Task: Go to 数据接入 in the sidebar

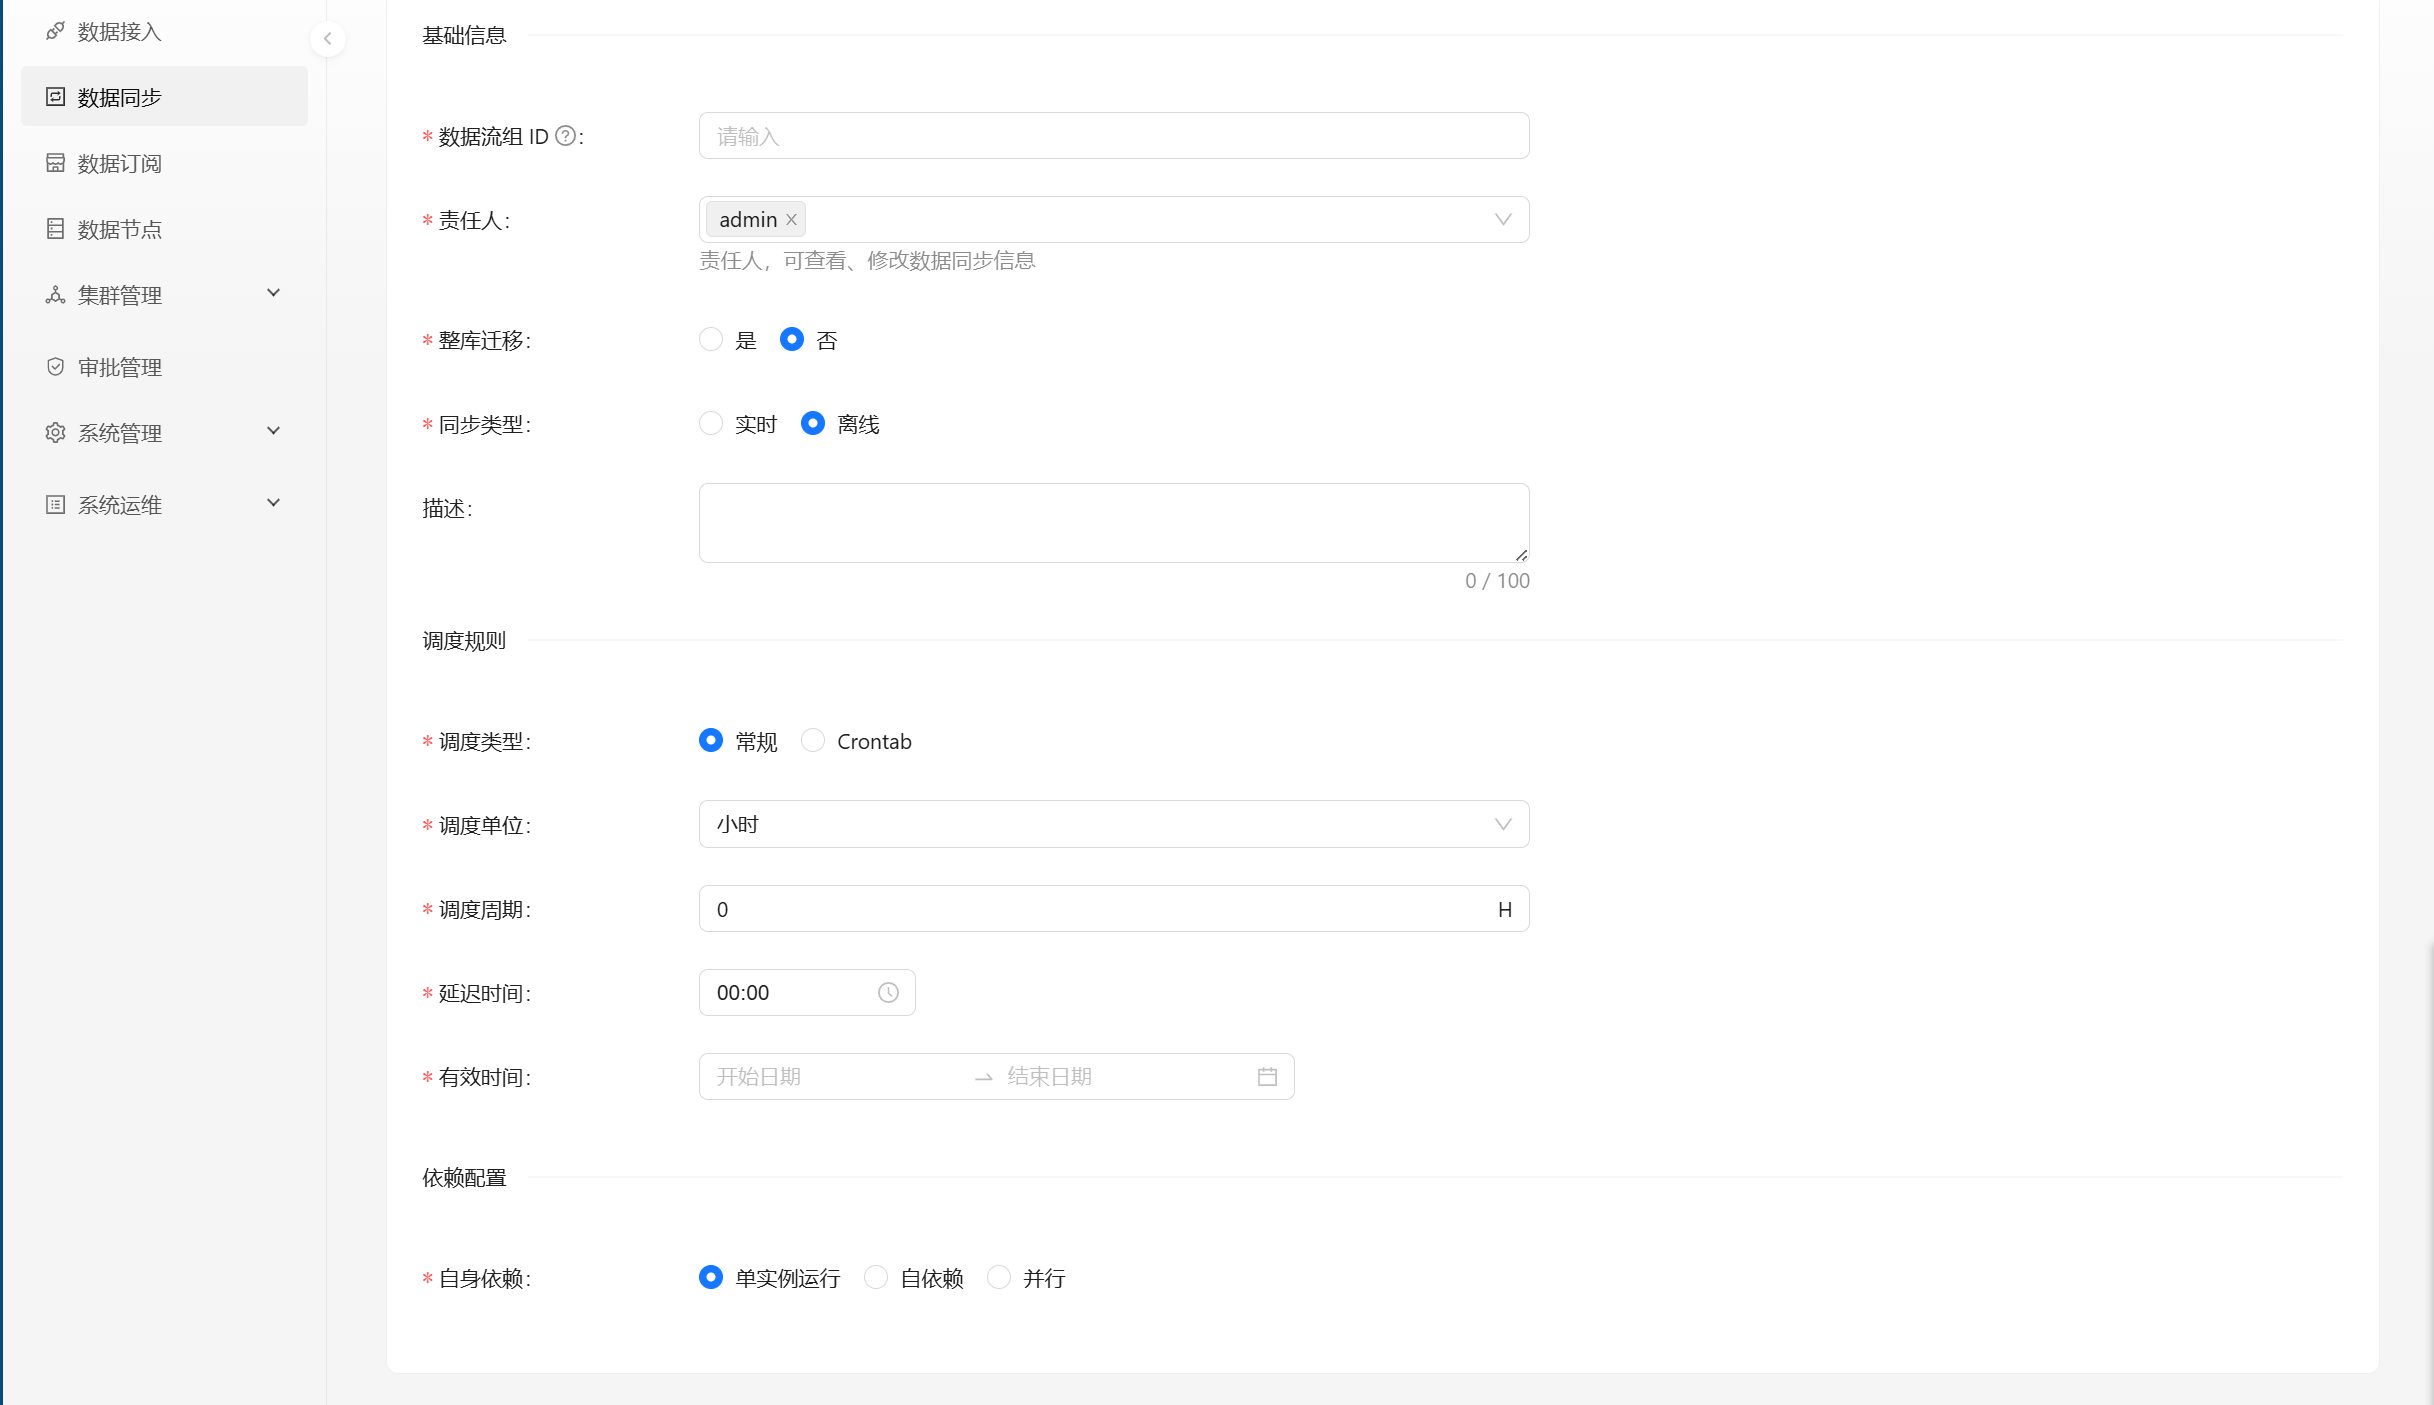Action: click(x=119, y=32)
